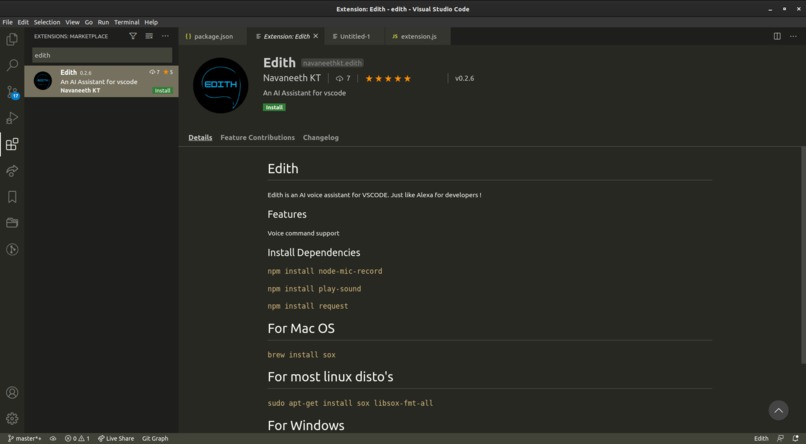Open the Manage gear icon

click(x=12, y=418)
